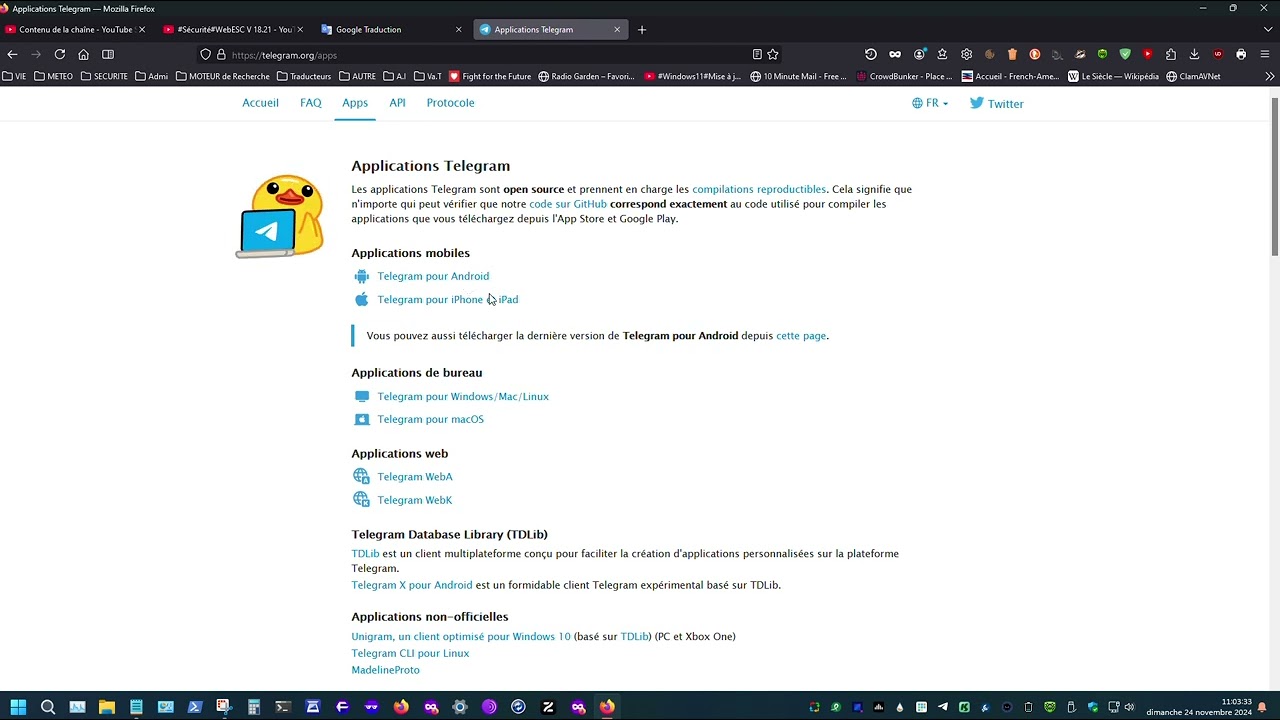The image size is (1280, 720).
Task: Open the Telegram pour Windows/Mac/Linux link
Action: coord(463,396)
